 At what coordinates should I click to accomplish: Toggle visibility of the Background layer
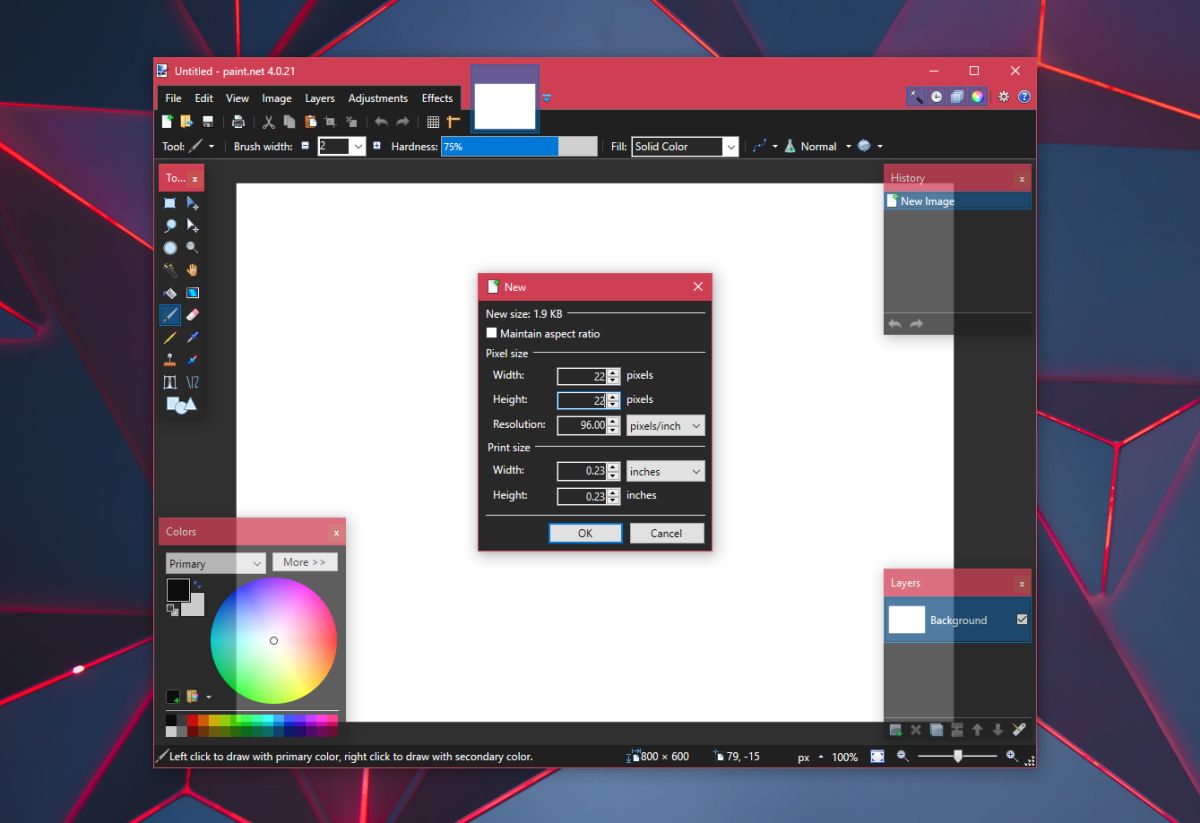coord(1020,619)
